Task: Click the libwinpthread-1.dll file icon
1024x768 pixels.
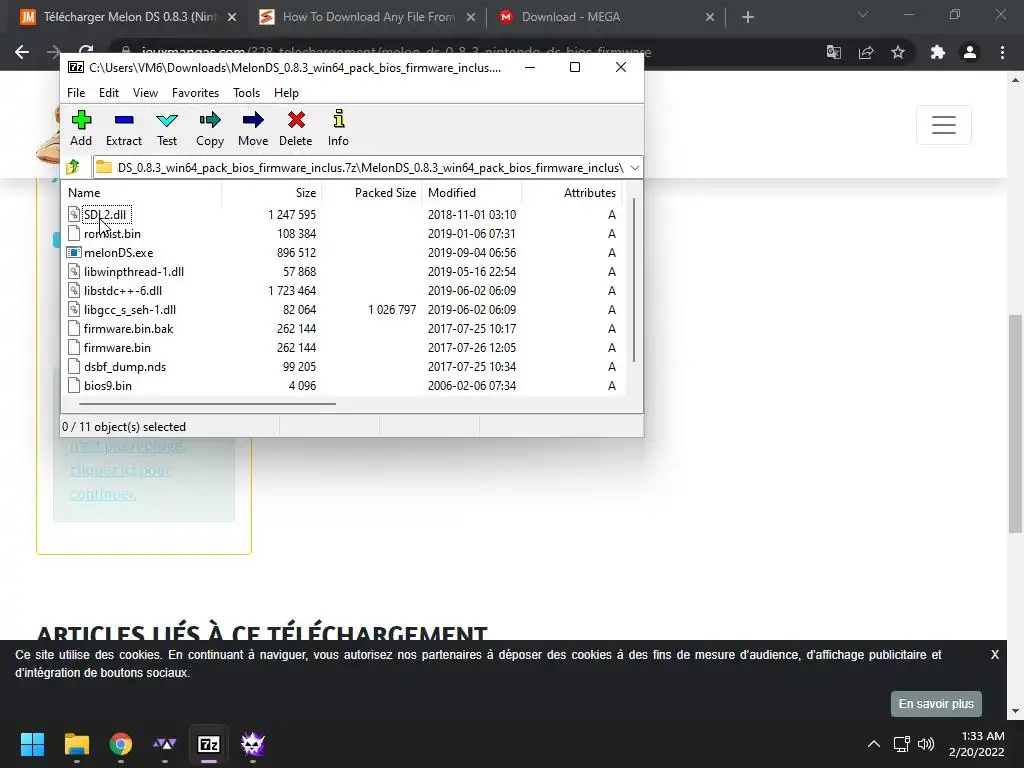Action: click(x=74, y=271)
